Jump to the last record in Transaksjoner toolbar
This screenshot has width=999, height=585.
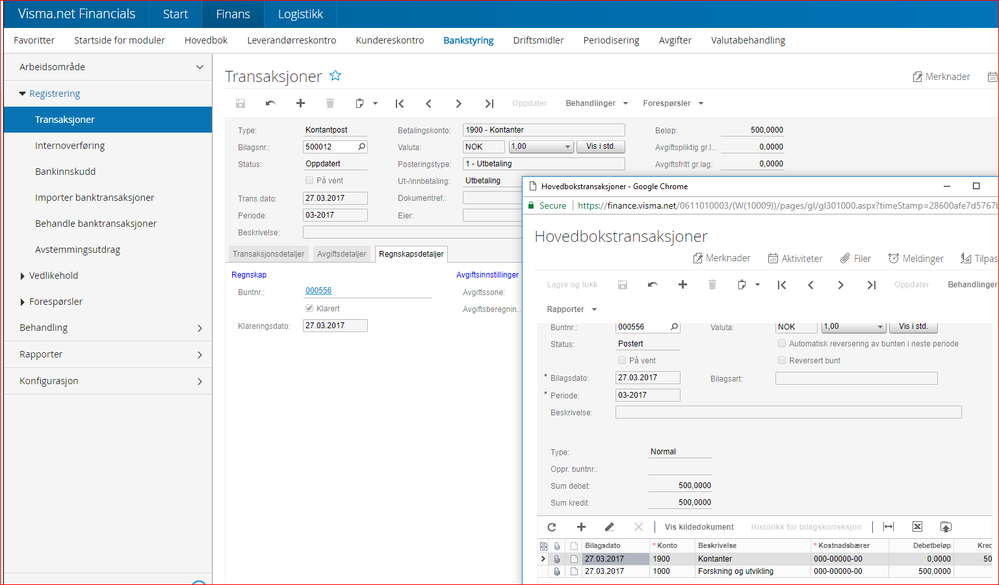pyautogui.click(x=489, y=103)
